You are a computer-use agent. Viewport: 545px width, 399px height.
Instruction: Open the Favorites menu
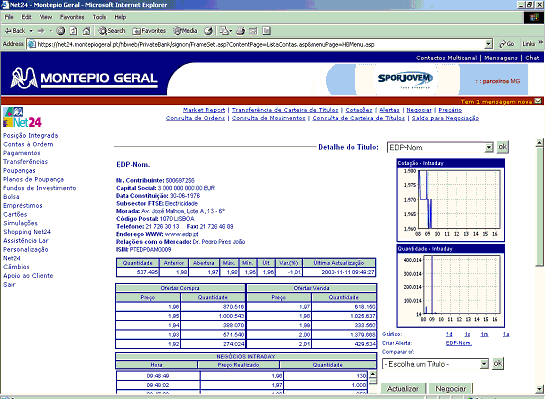pos(72,17)
